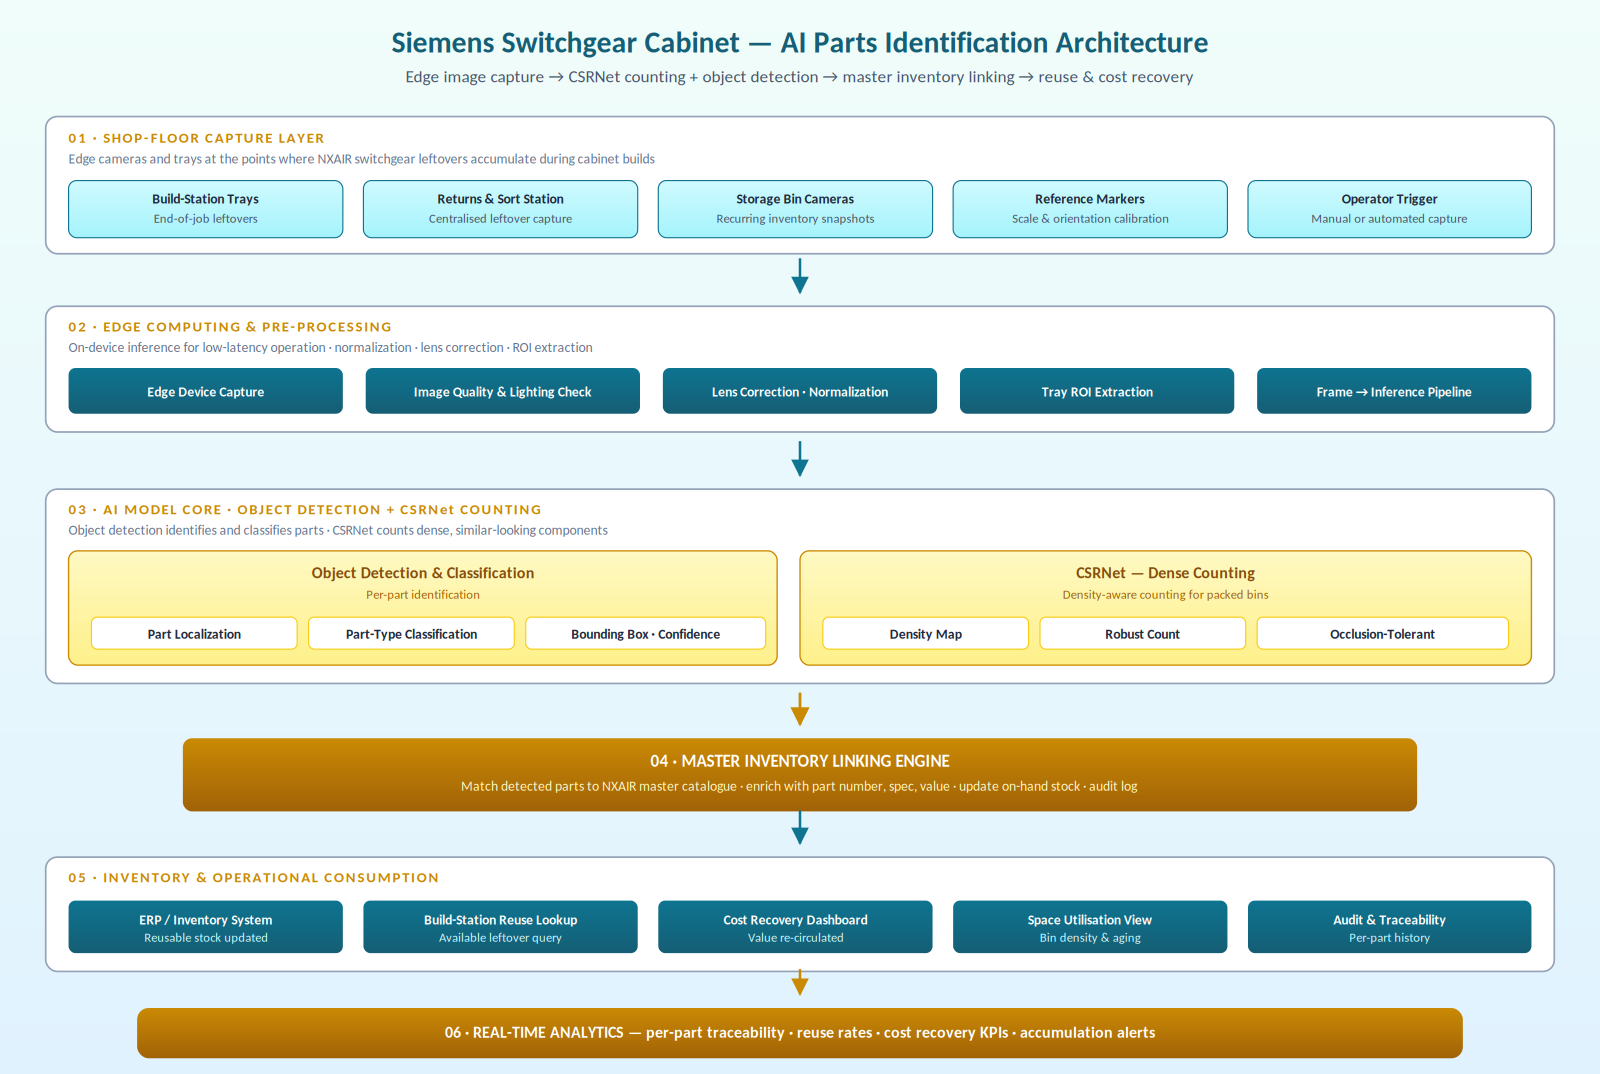Click Image Quality & Lighting Check block
This screenshot has width=1600, height=1074.
tap(502, 391)
